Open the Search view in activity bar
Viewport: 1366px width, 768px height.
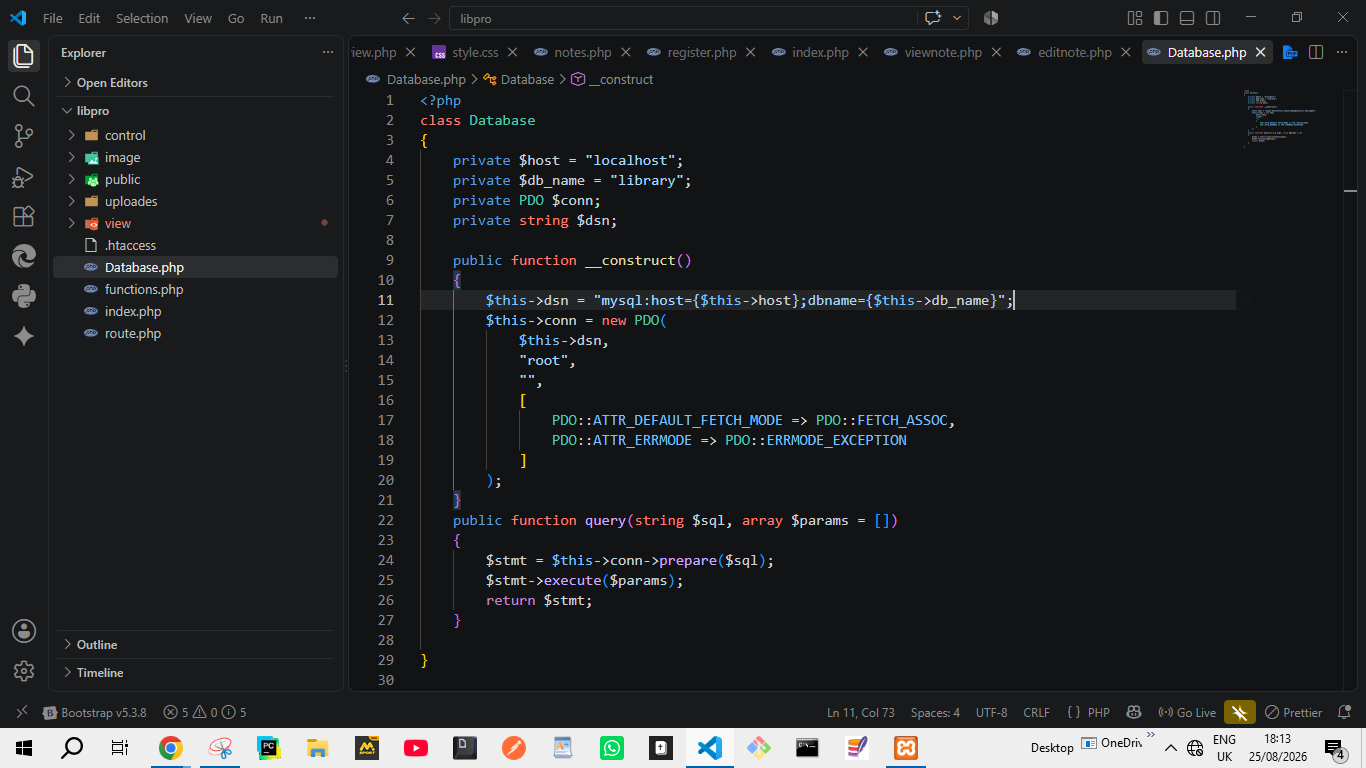(x=24, y=96)
